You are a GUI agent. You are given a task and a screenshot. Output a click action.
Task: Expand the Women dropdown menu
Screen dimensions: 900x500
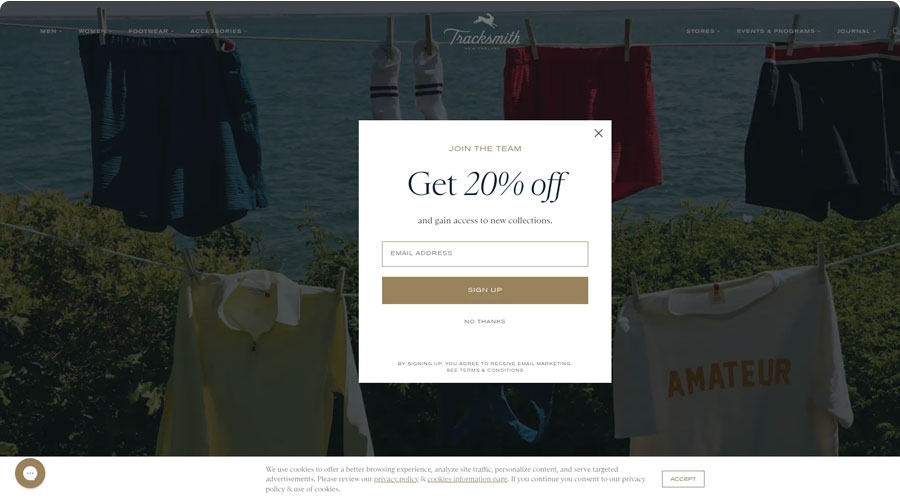coord(94,31)
